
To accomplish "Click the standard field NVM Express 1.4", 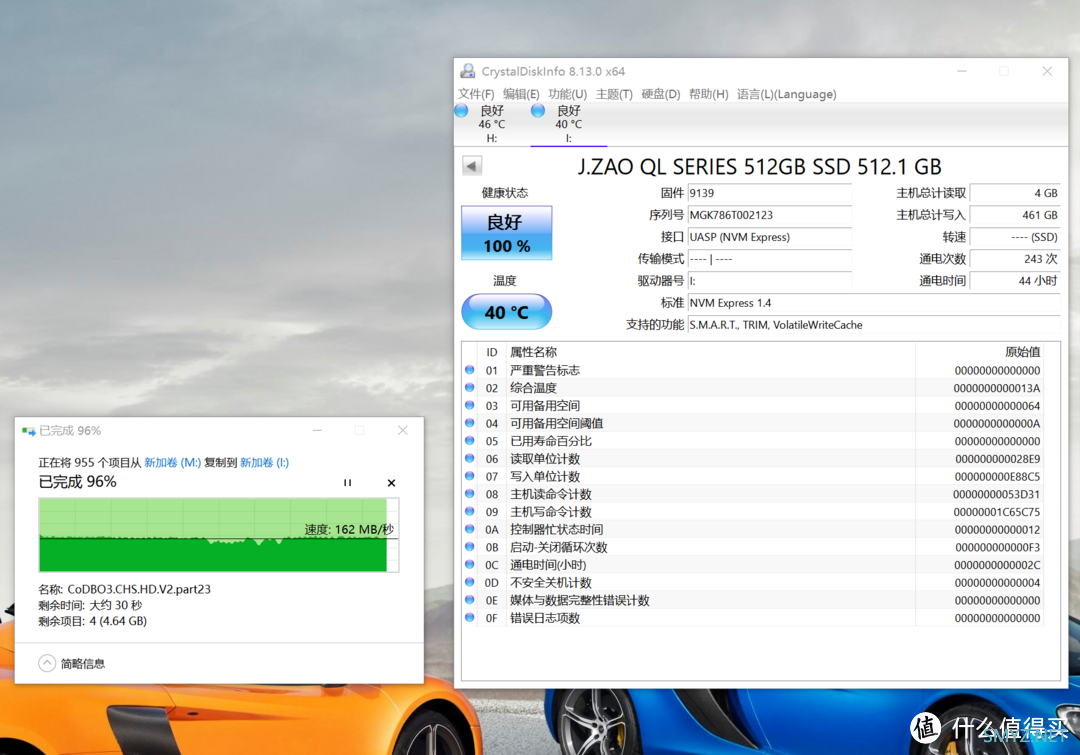I will [873, 303].
